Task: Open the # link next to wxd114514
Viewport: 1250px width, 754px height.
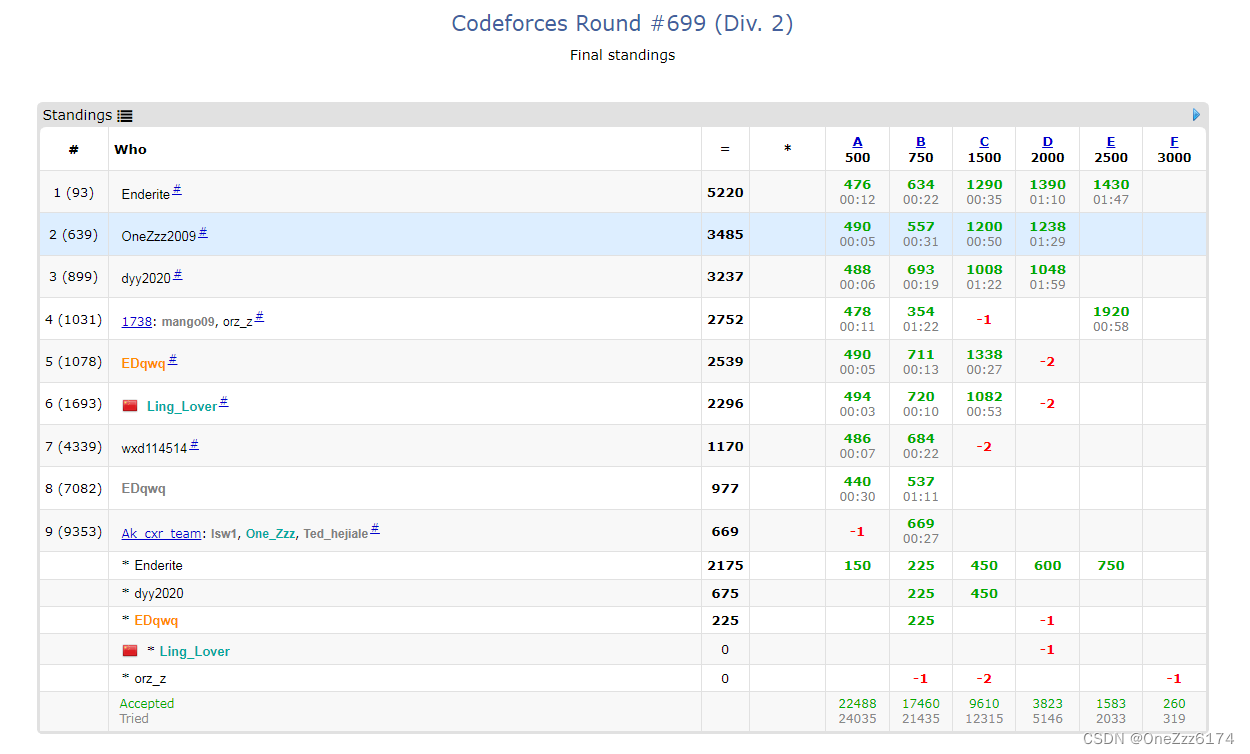Action: (x=194, y=445)
